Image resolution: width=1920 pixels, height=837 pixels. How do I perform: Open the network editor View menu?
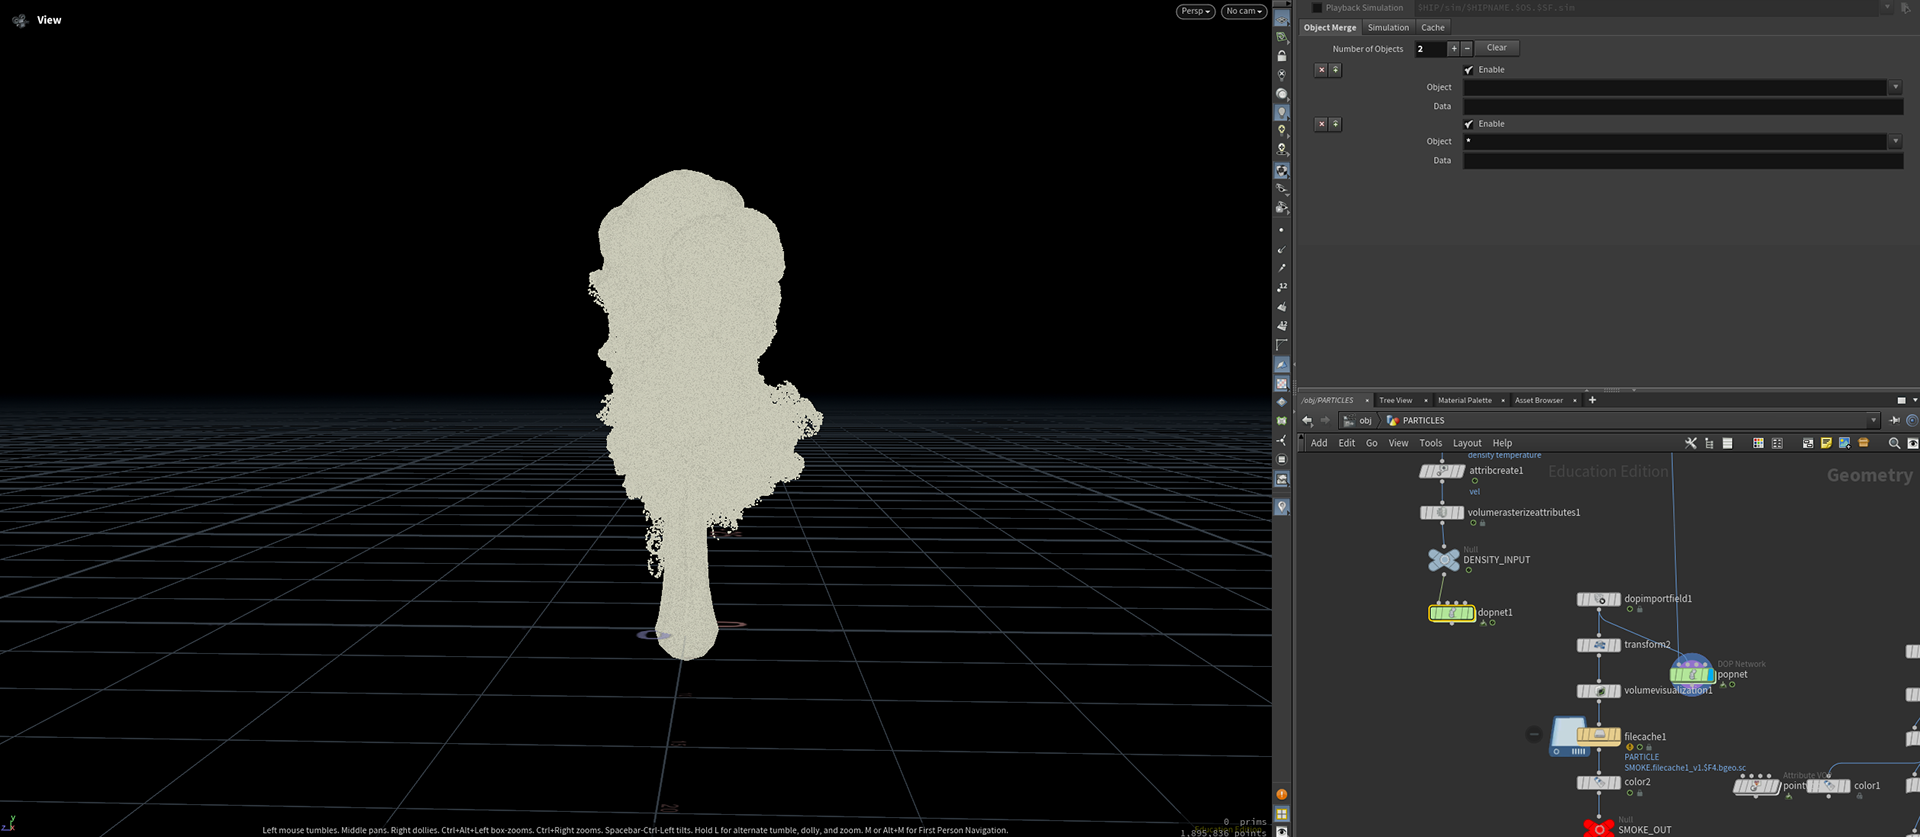1398,443
